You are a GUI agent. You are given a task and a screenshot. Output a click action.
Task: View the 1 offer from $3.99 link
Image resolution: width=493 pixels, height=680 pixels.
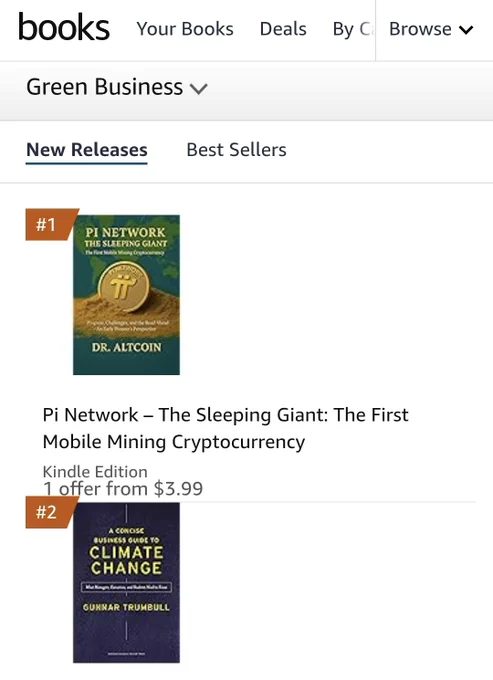[x=123, y=489]
